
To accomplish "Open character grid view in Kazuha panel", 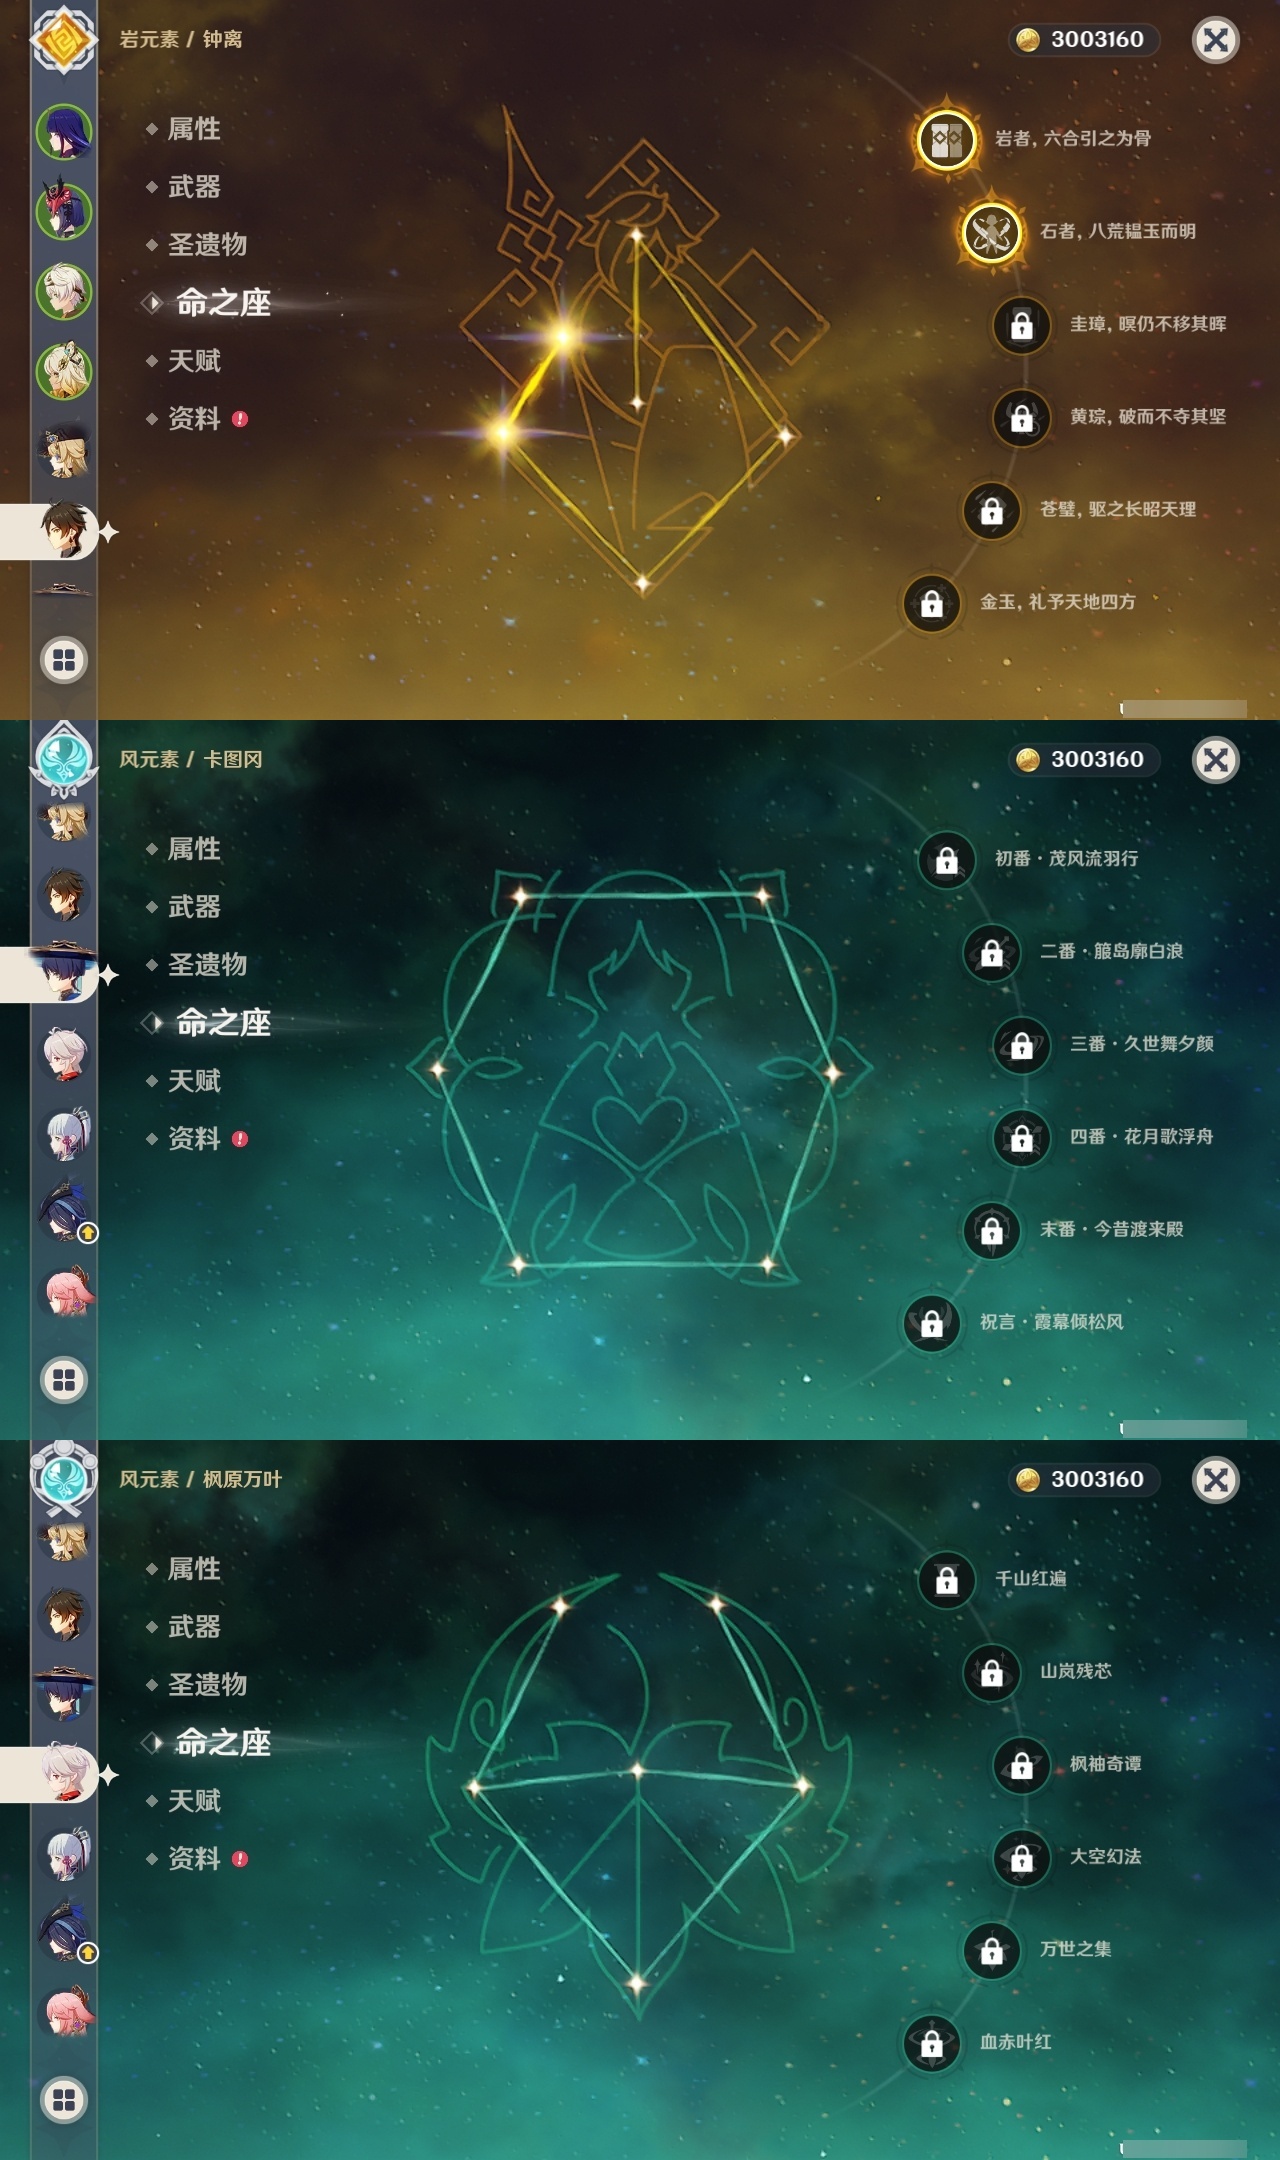I will tap(64, 2100).
